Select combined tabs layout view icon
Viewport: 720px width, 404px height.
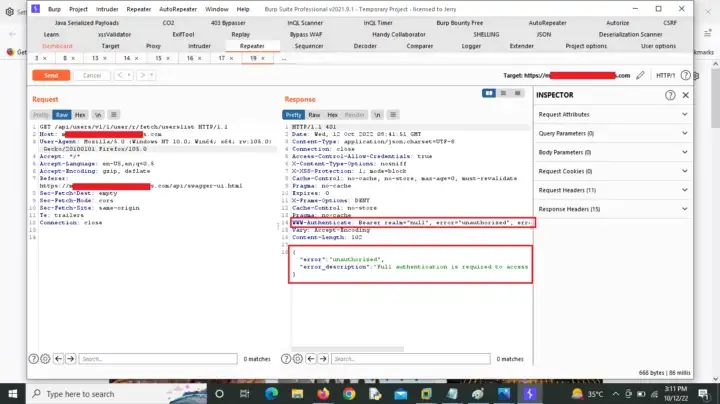pyautogui.click(x=518, y=93)
